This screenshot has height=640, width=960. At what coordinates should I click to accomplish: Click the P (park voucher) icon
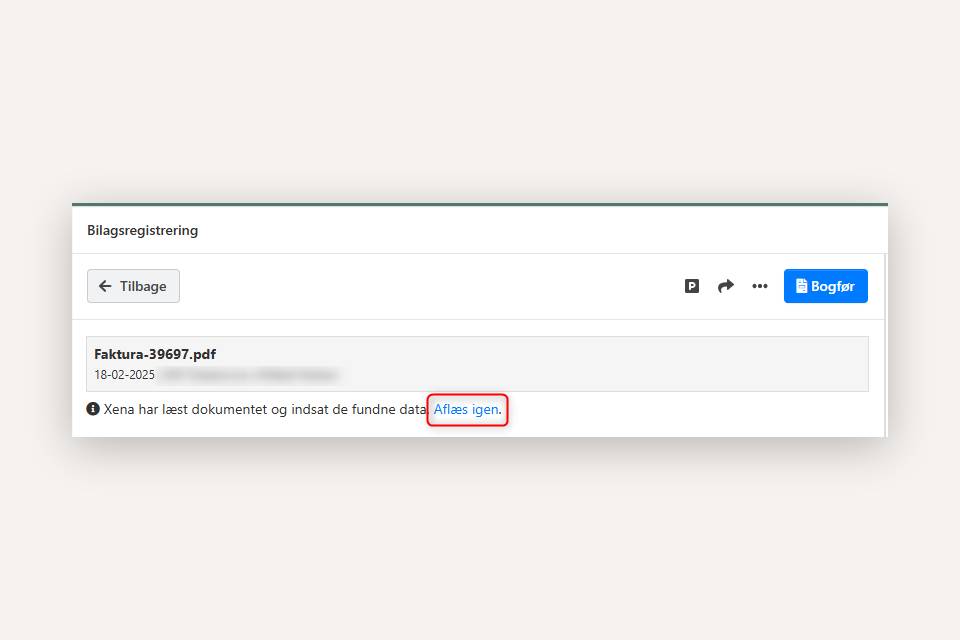click(x=692, y=286)
